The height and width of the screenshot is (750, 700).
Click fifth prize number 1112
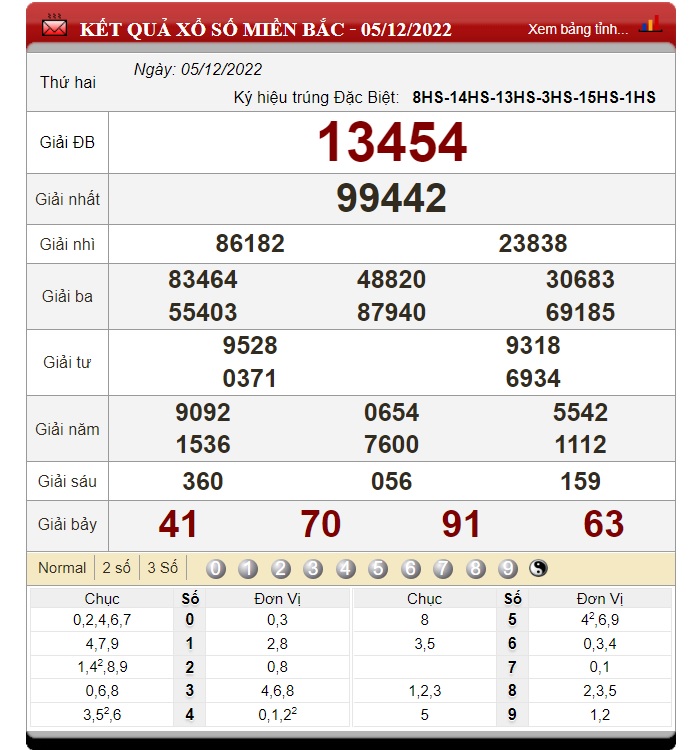click(581, 445)
